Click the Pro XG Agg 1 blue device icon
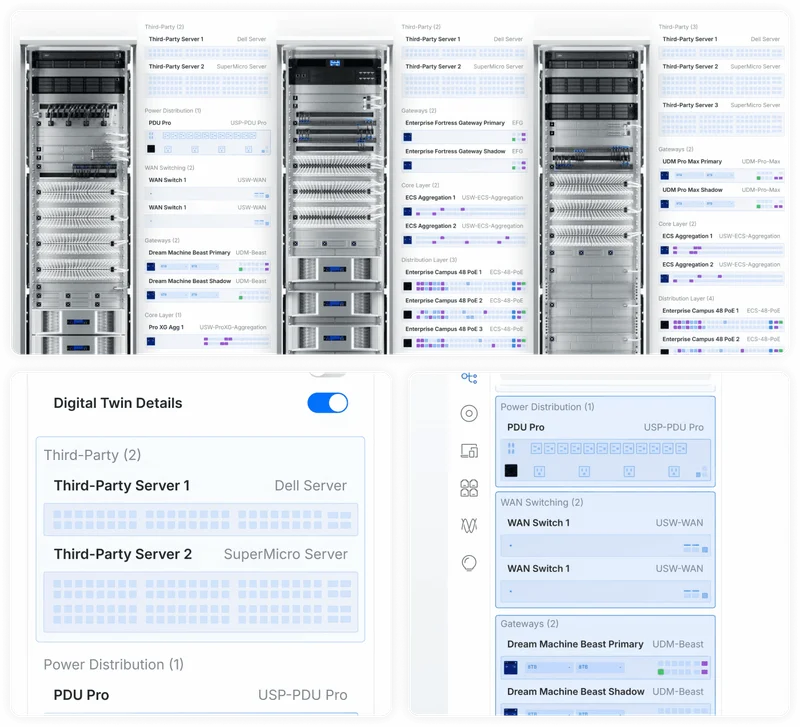 151,341
